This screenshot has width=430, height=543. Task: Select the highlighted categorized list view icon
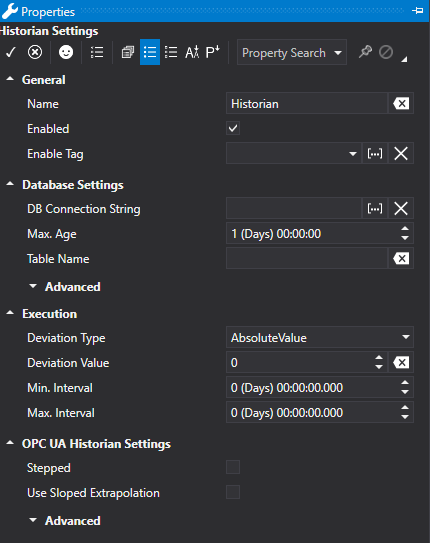tap(150, 52)
